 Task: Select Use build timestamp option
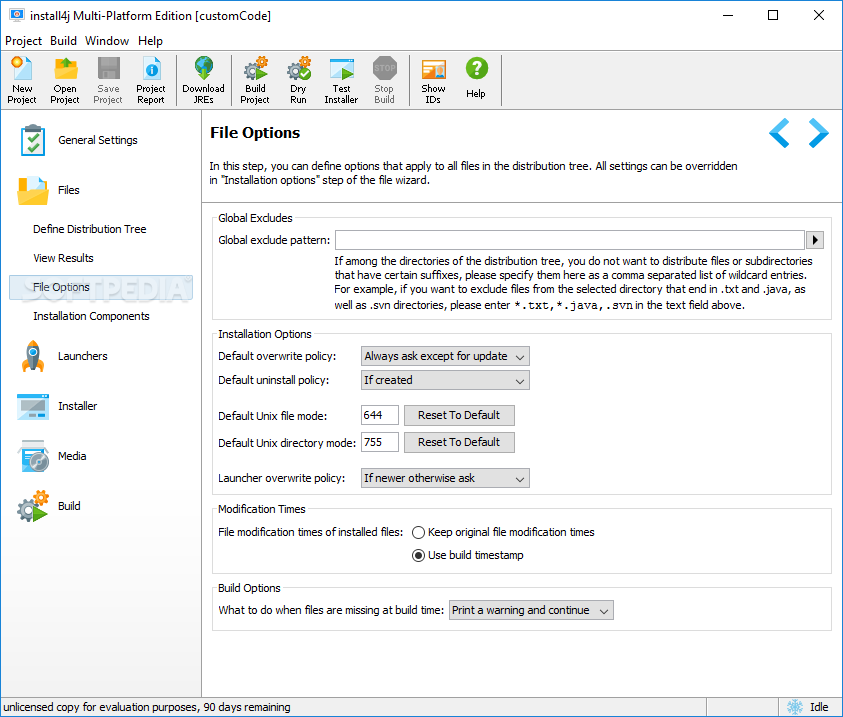pos(468,555)
